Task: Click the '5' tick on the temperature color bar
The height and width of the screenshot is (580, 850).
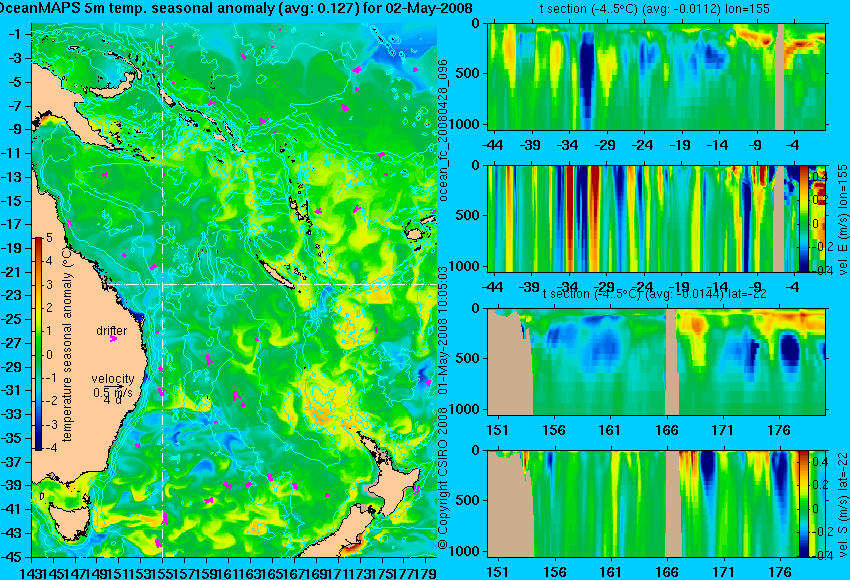Action: coord(49,237)
